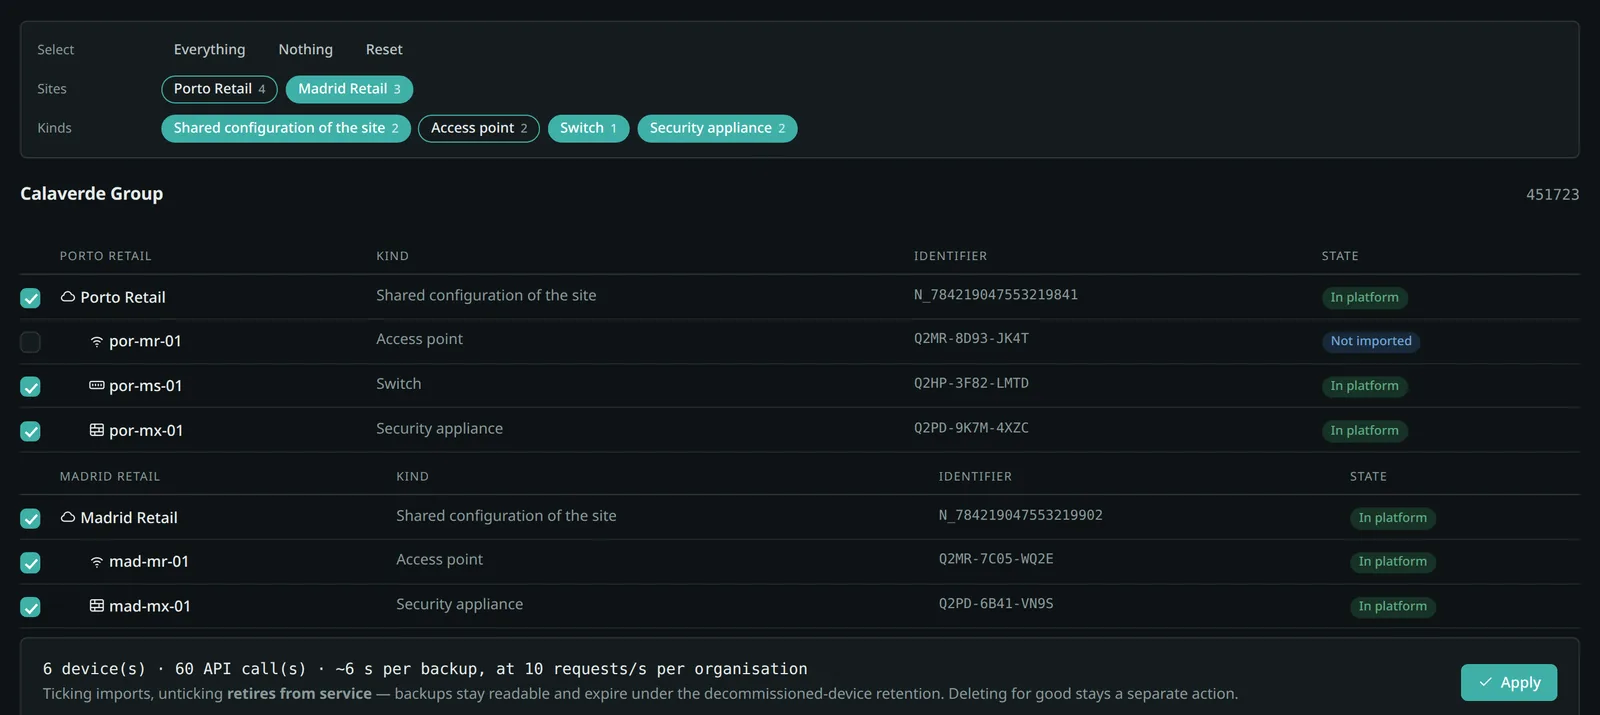Click the Not imported state badge
1600x715 pixels.
[x=1371, y=341]
